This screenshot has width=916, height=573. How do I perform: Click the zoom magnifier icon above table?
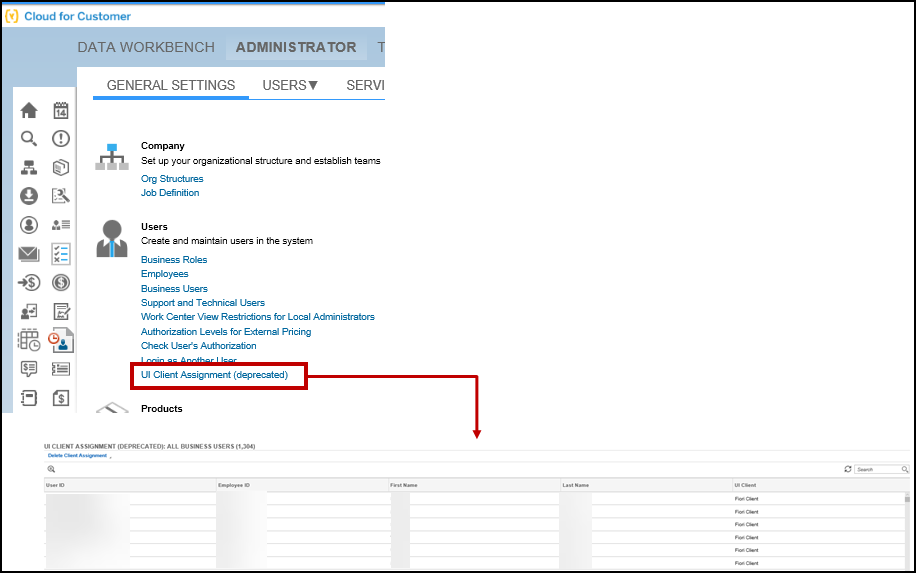tap(51, 469)
